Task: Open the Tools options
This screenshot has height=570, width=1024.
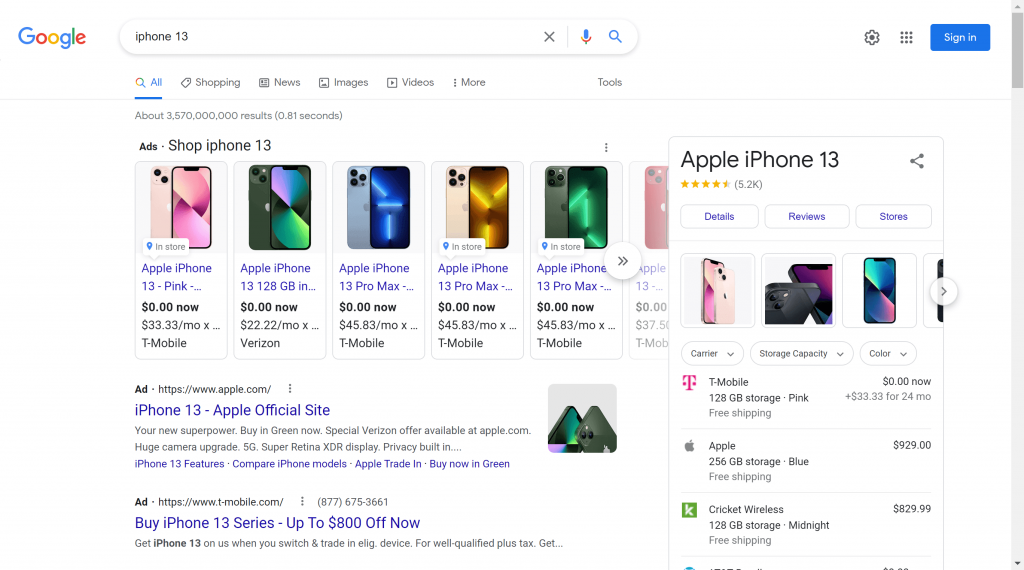Action: pos(609,82)
